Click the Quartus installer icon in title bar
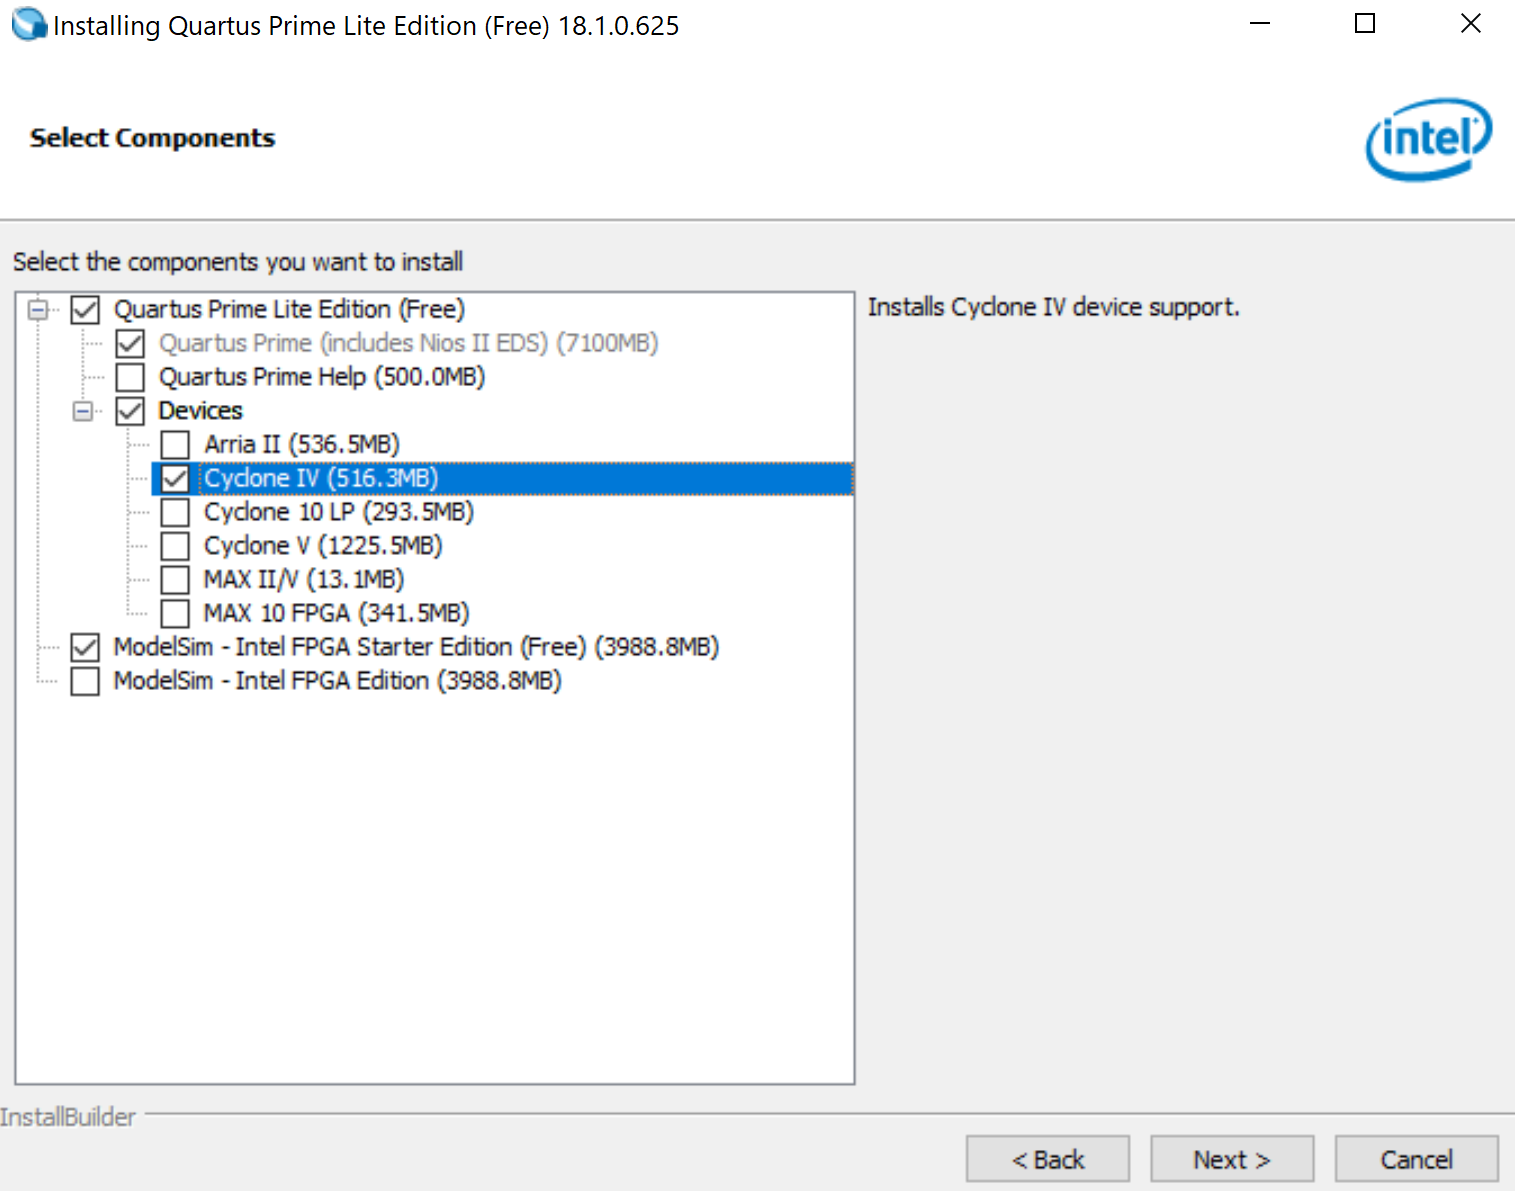The image size is (1515, 1191). pyautogui.click(x=28, y=25)
